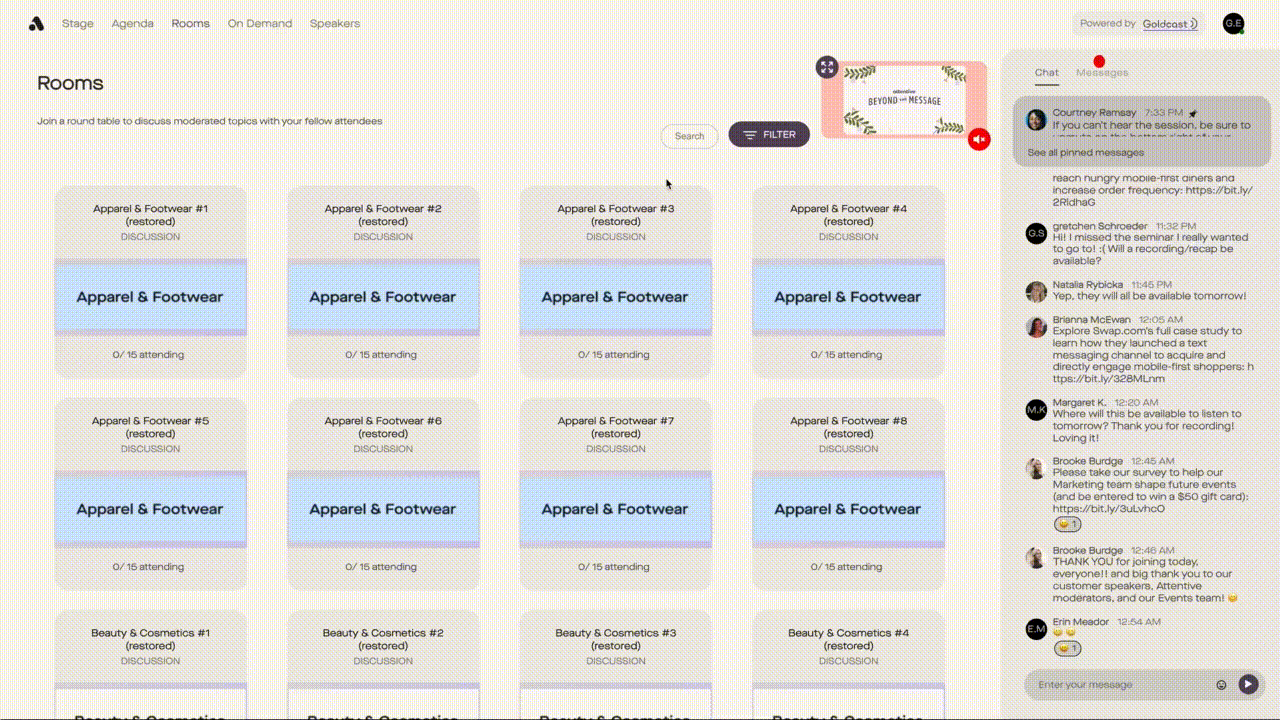Open the Beauty & Cosmetics #1 room card
The height and width of the screenshot is (720, 1280).
[x=150, y=664]
